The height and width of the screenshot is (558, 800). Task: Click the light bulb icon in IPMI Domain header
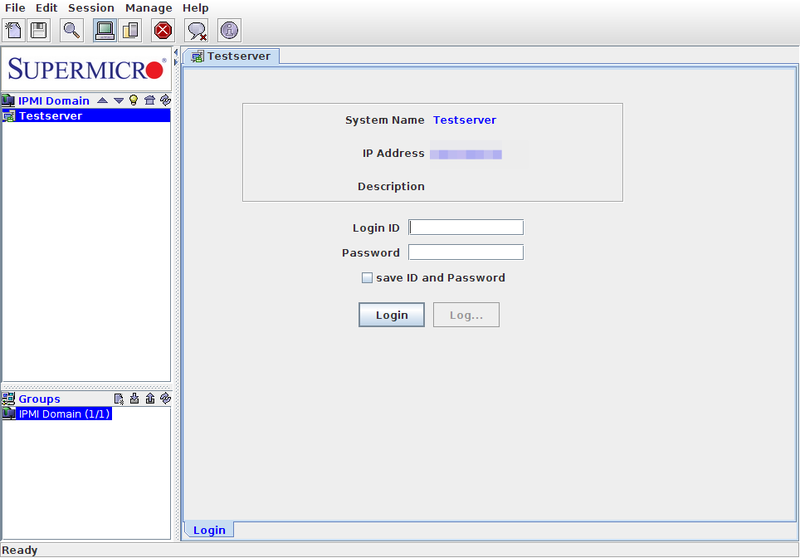134,100
